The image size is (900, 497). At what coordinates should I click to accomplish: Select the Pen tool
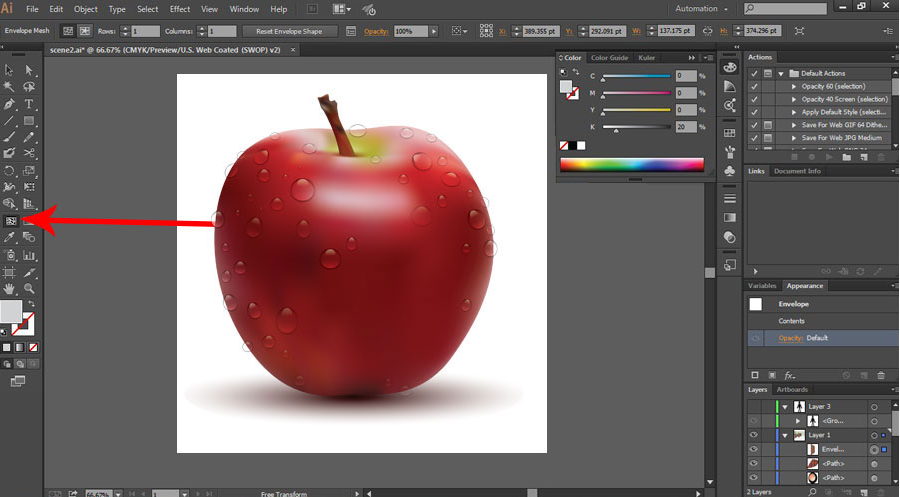(x=9, y=104)
